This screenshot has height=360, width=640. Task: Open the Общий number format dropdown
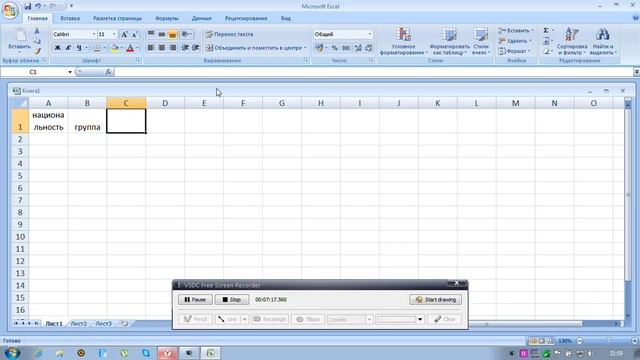click(x=370, y=34)
